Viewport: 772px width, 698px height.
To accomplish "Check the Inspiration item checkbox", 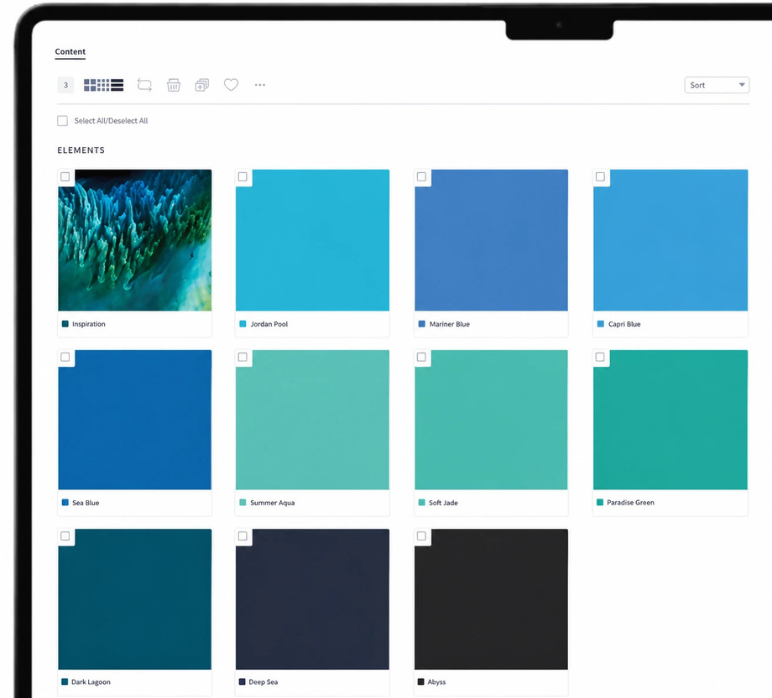I will pyautogui.click(x=65, y=177).
